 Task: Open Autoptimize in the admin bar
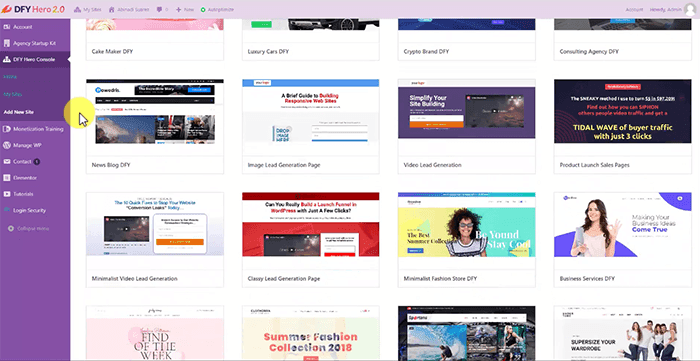click(x=217, y=9)
